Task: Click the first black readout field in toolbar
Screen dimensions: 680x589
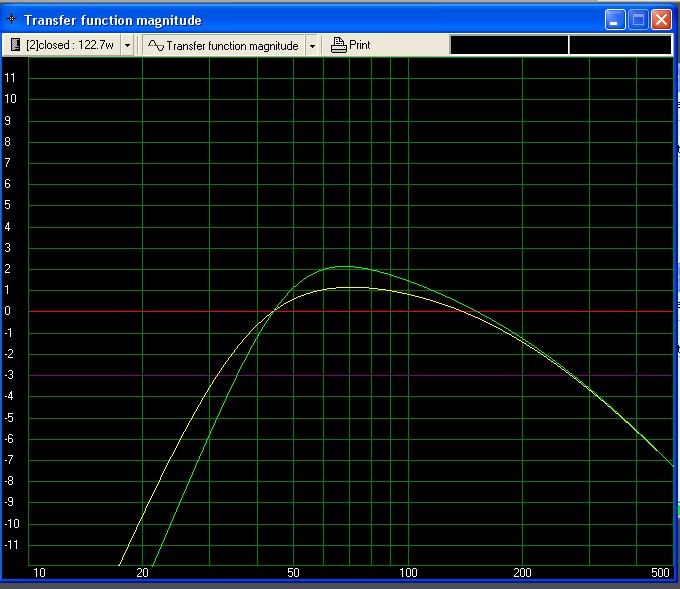Action: pos(509,45)
